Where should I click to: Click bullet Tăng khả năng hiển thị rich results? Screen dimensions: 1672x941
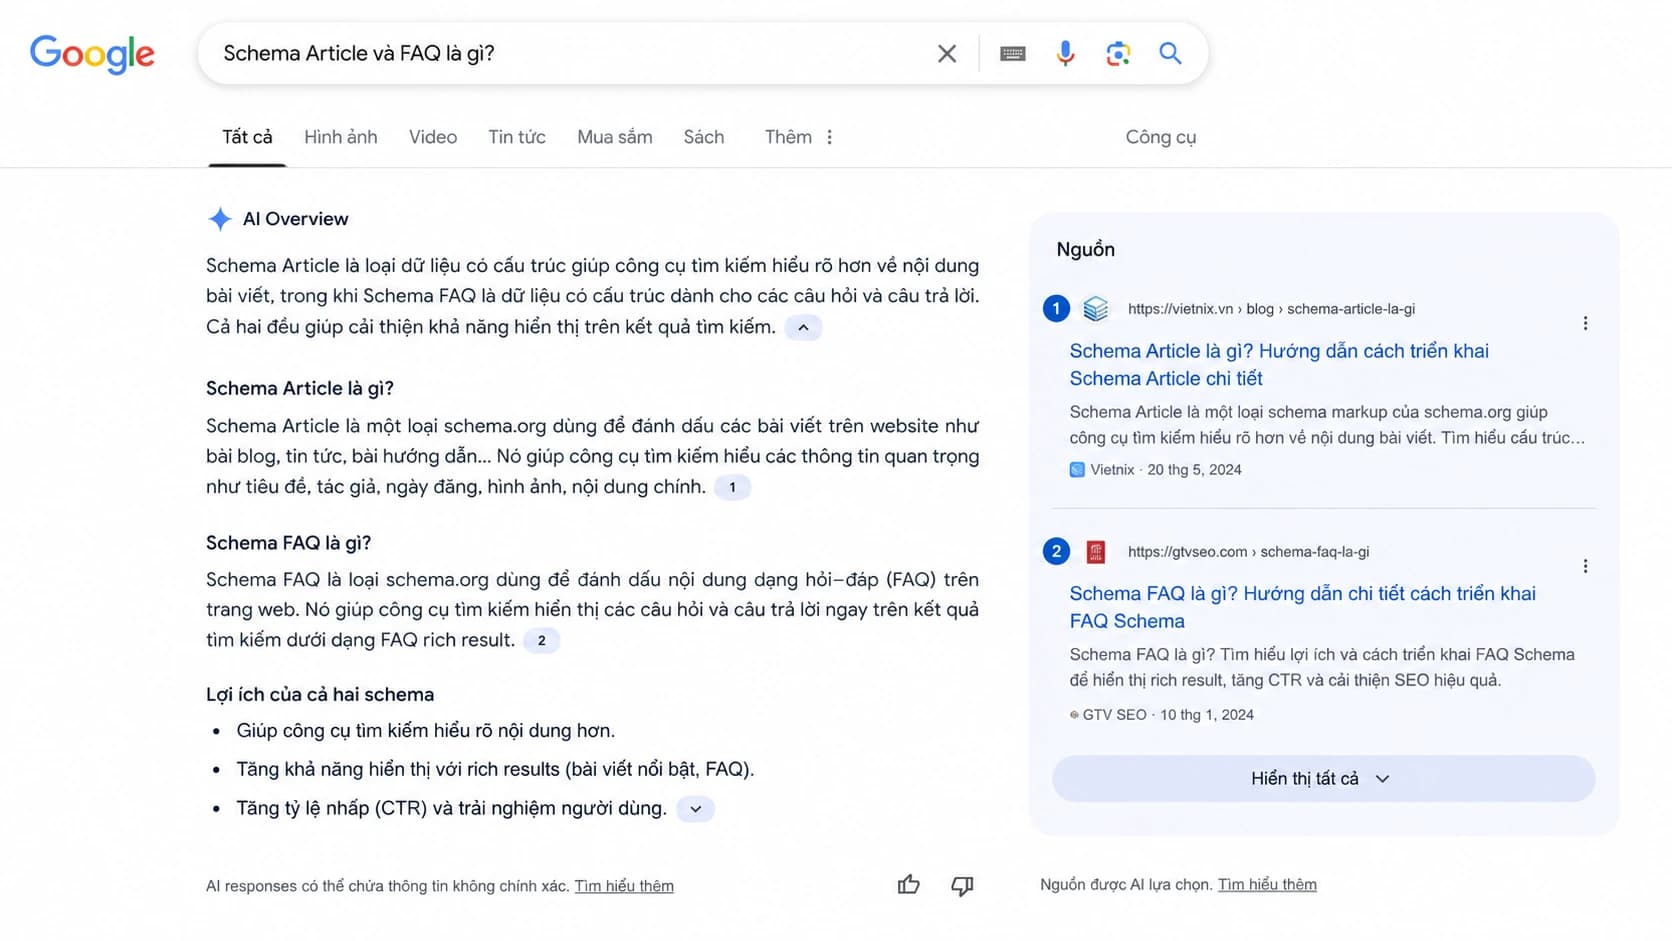click(x=495, y=769)
